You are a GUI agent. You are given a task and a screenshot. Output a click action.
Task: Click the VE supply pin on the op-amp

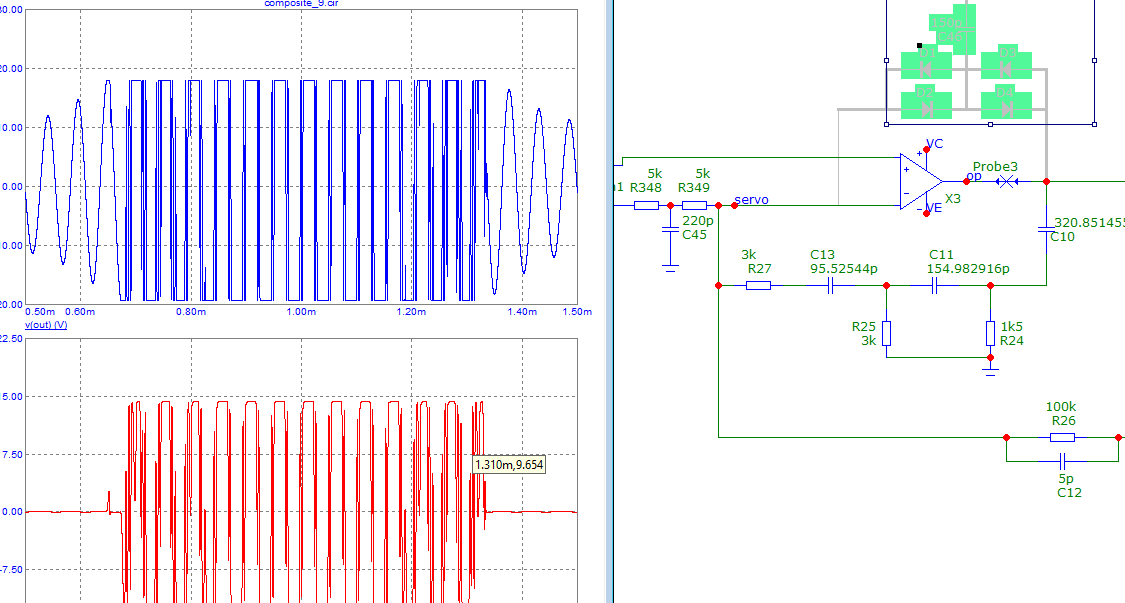pyautogui.click(x=926, y=213)
